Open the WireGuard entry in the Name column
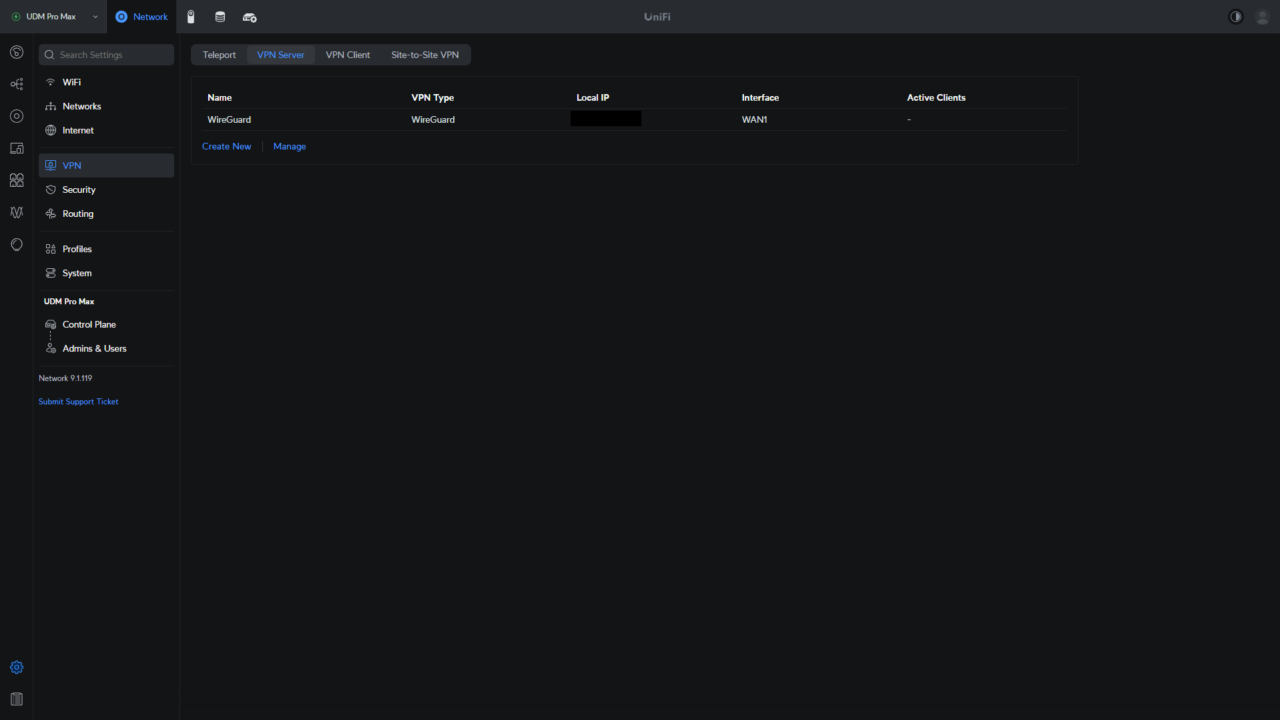1280x720 pixels. [229, 119]
